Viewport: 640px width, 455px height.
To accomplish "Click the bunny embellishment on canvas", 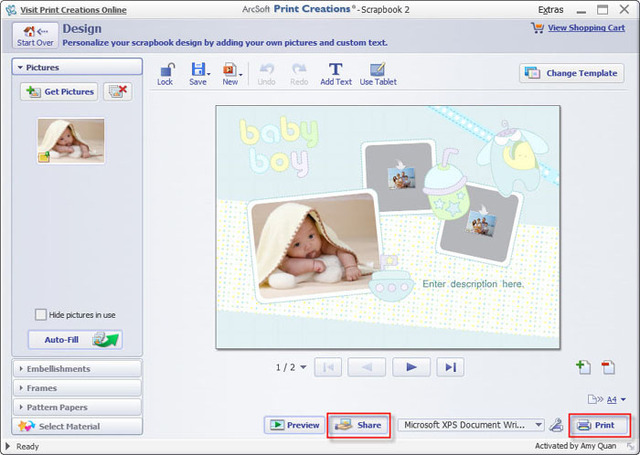I will (x=513, y=158).
